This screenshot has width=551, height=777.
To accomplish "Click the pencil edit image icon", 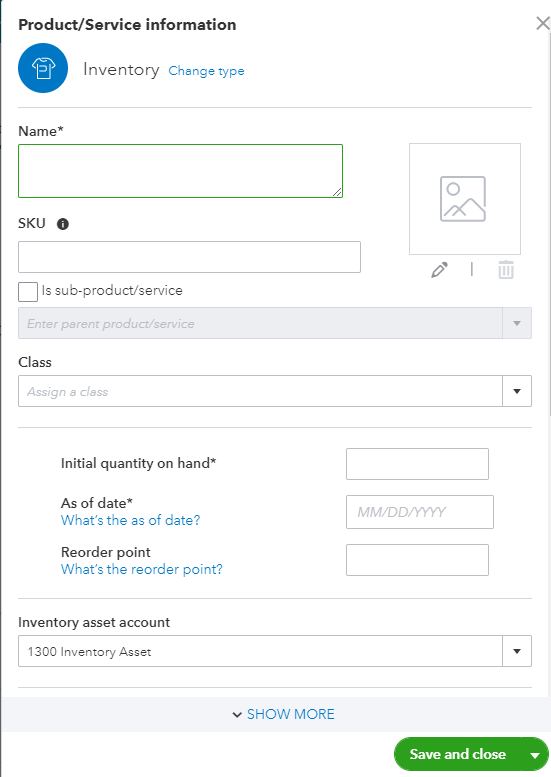I will click(x=440, y=270).
